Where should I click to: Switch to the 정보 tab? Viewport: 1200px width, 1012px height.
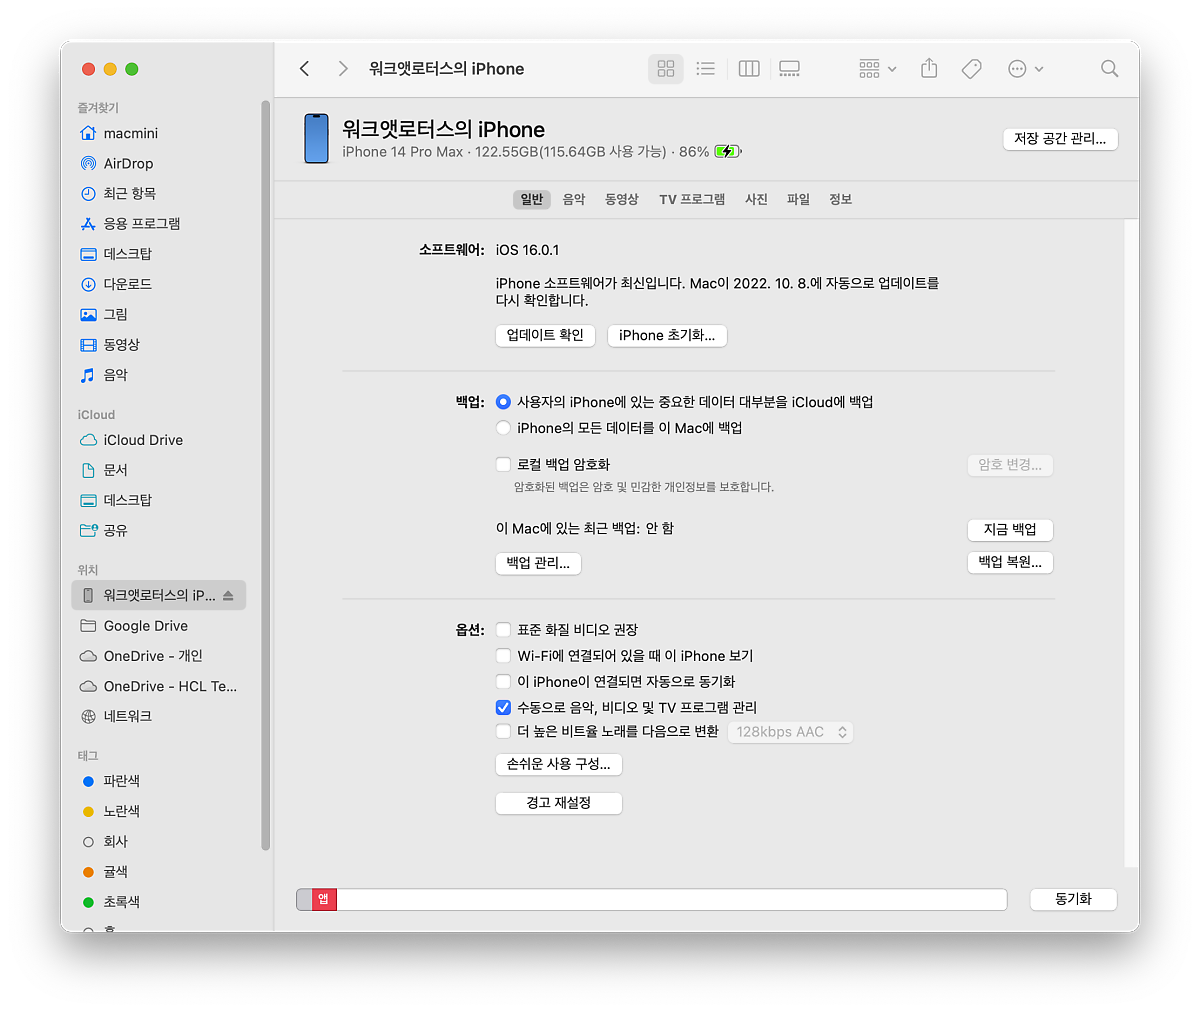tap(840, 199)
